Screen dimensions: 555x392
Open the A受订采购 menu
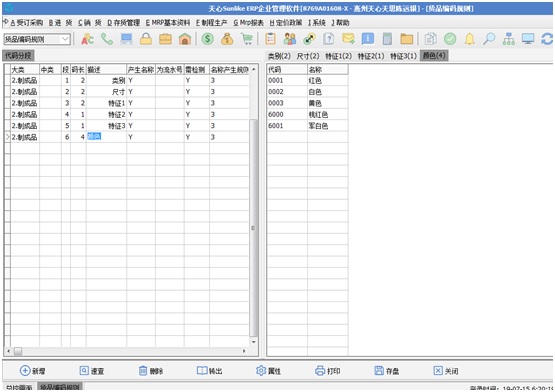tap(27, 23)
